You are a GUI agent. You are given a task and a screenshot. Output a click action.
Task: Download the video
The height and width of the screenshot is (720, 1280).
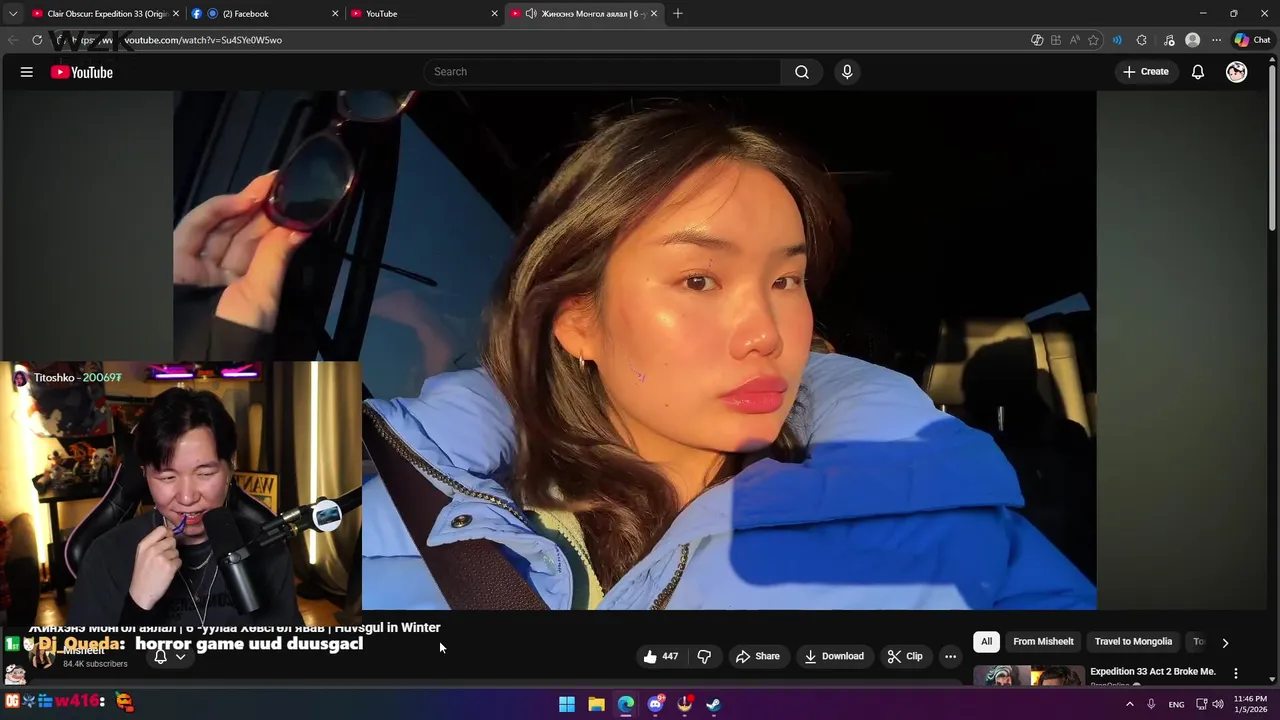[834, 656]
